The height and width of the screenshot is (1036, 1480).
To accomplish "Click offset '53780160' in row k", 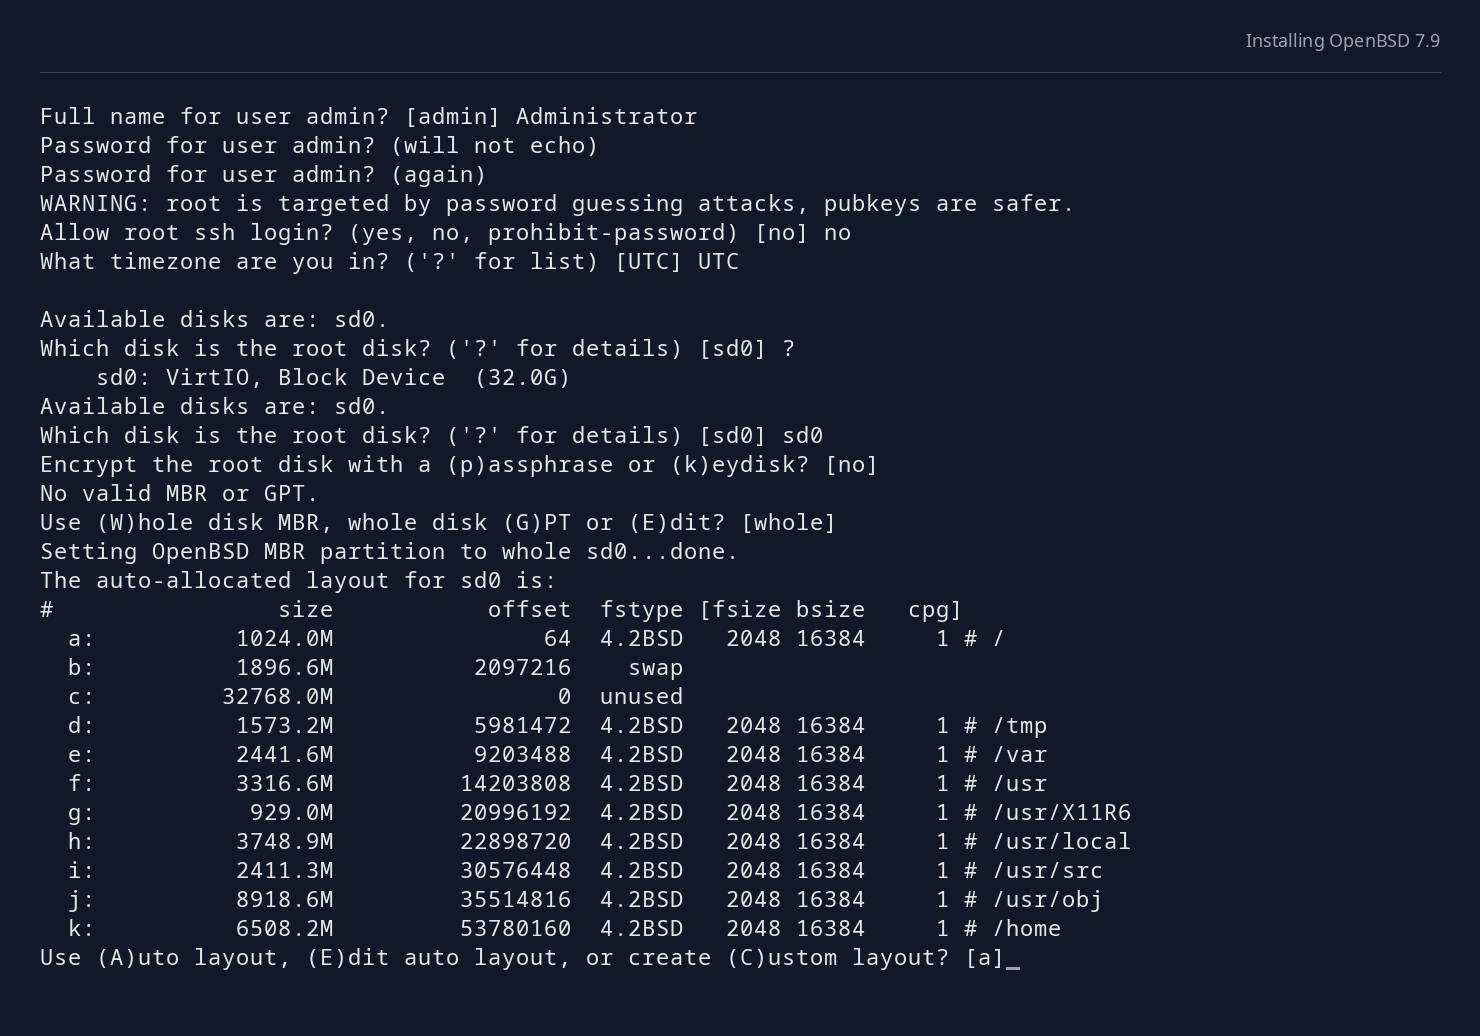I will (515, 928).
